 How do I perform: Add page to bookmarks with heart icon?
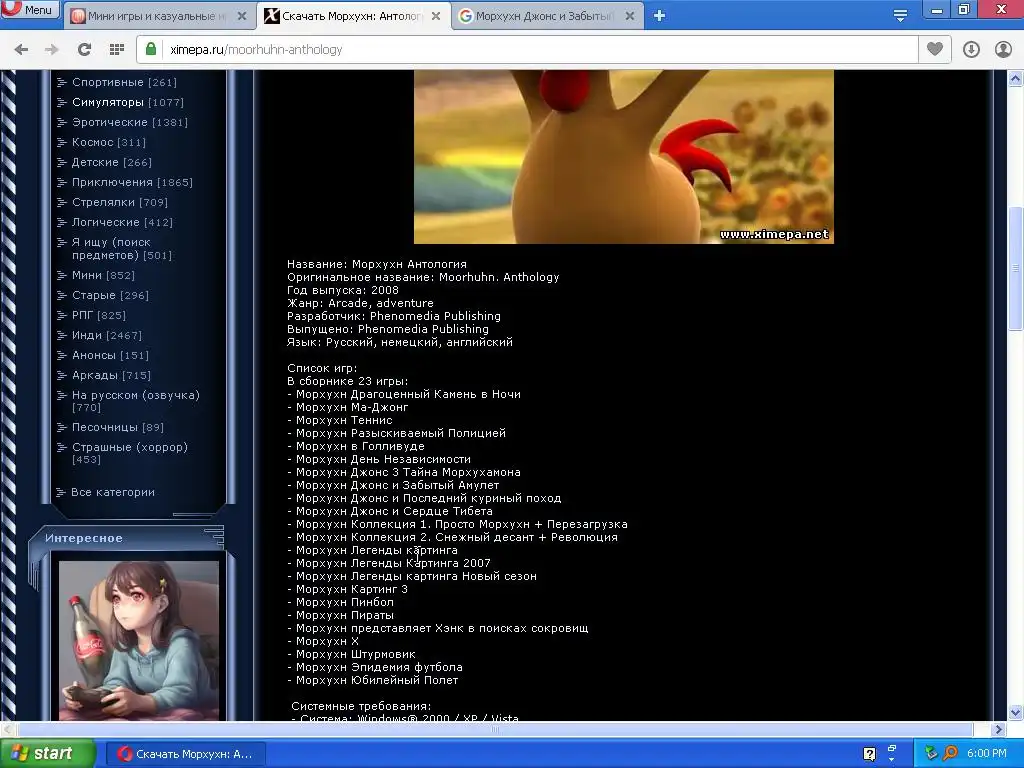tap(935, 49)
